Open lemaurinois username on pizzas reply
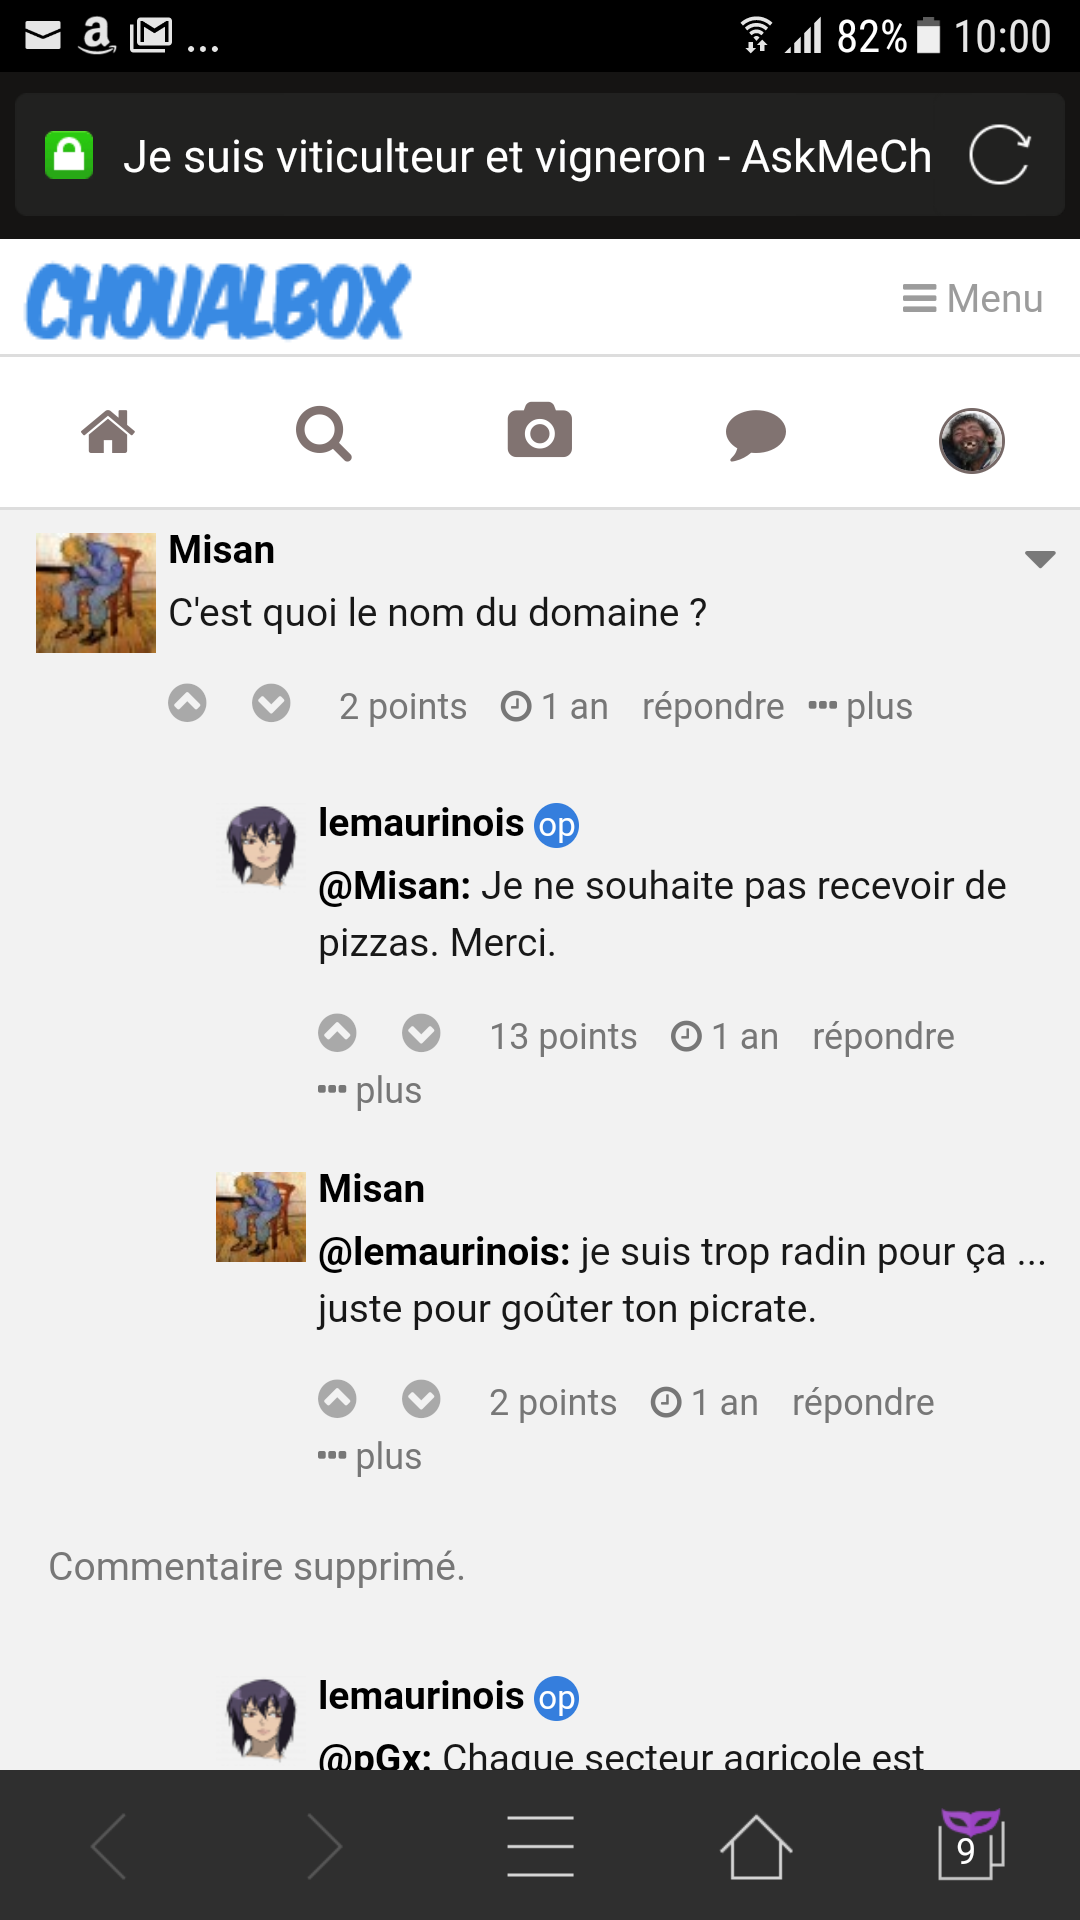The image size is (1080, 1920). click(x=421, y=823)
